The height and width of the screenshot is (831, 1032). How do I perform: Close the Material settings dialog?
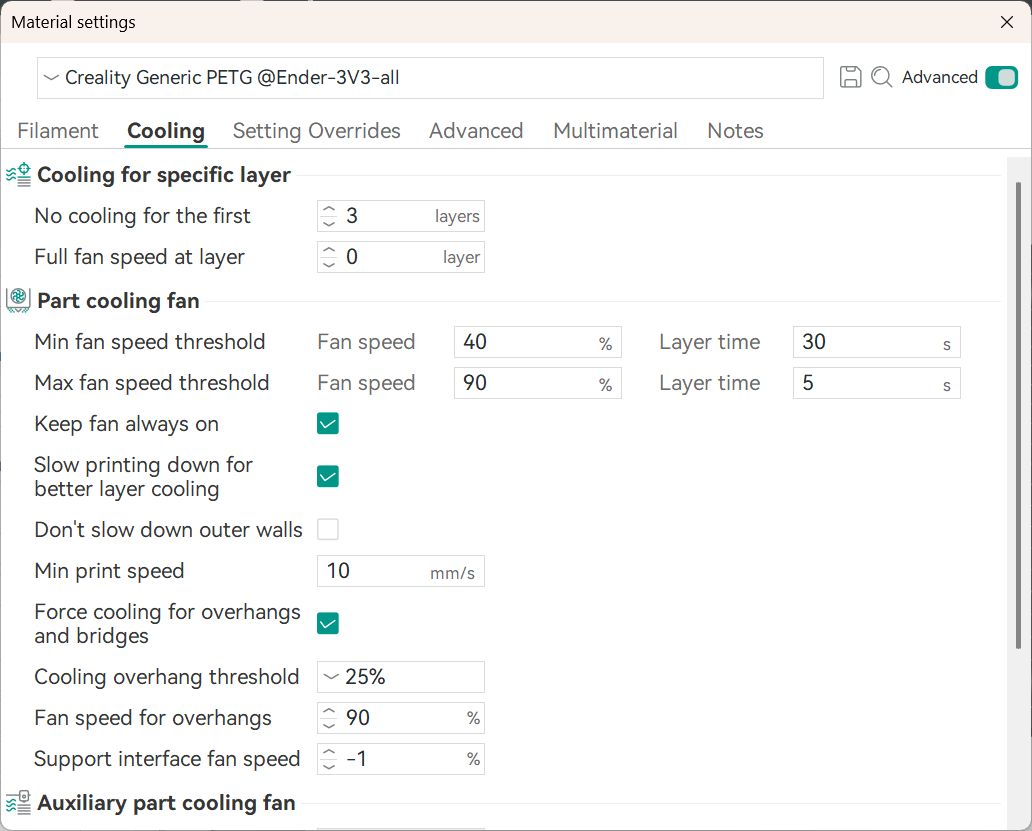tap(1006, 22)
